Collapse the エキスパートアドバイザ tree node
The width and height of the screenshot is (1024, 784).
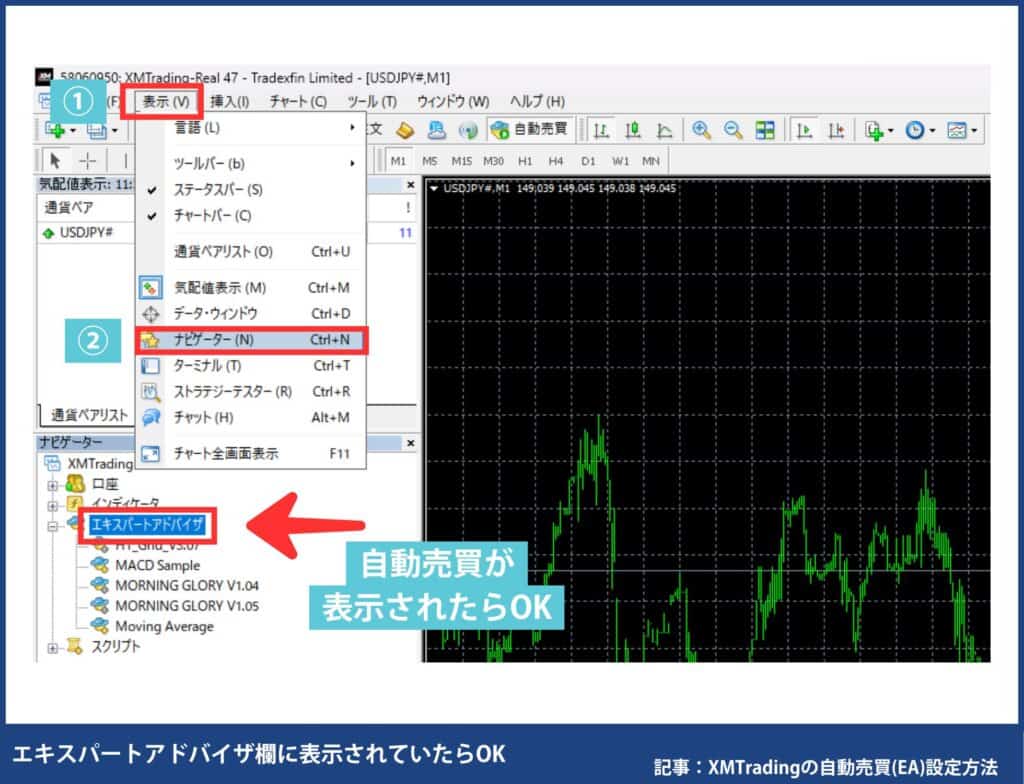pos(53,526)
